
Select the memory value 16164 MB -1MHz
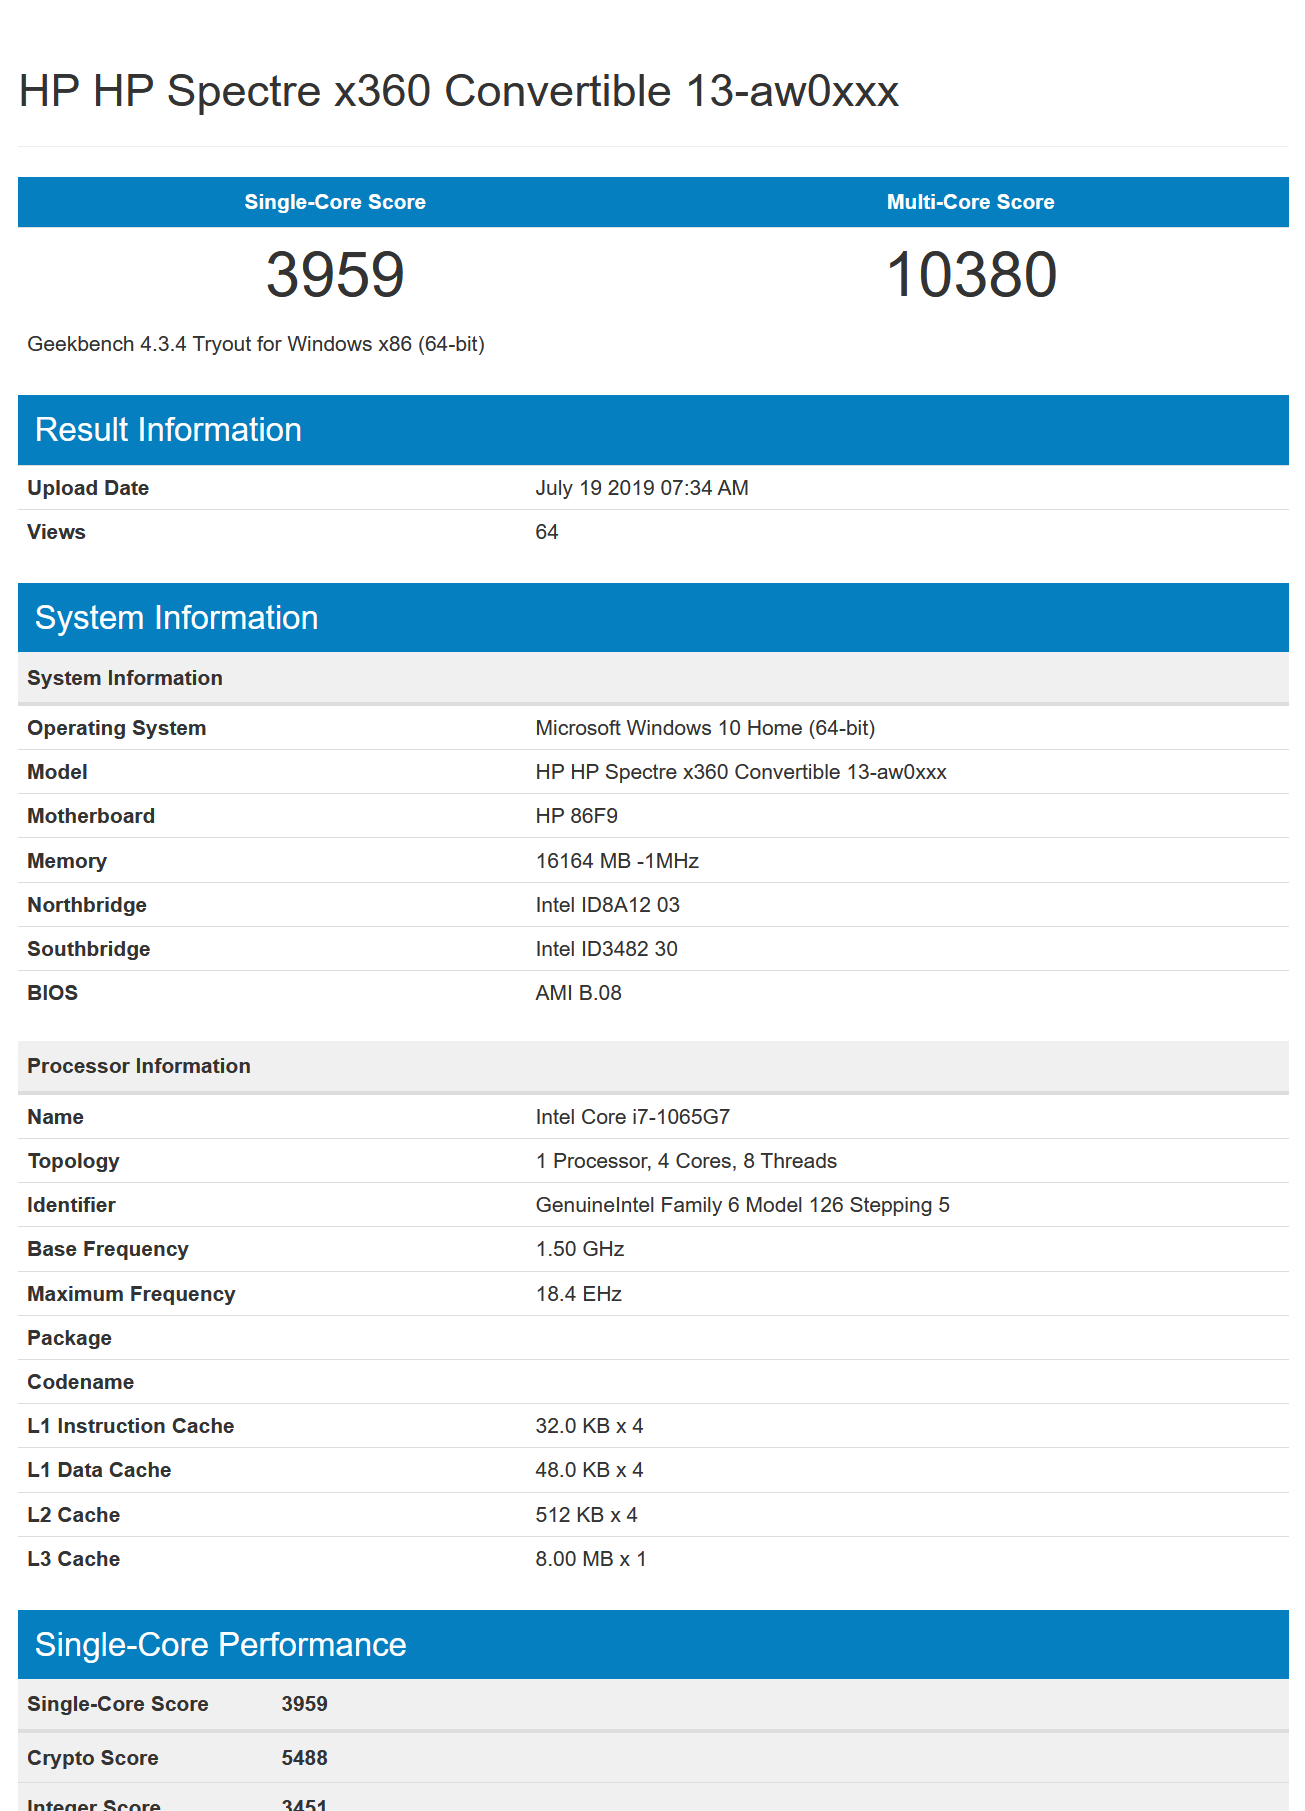coord(616,861)
